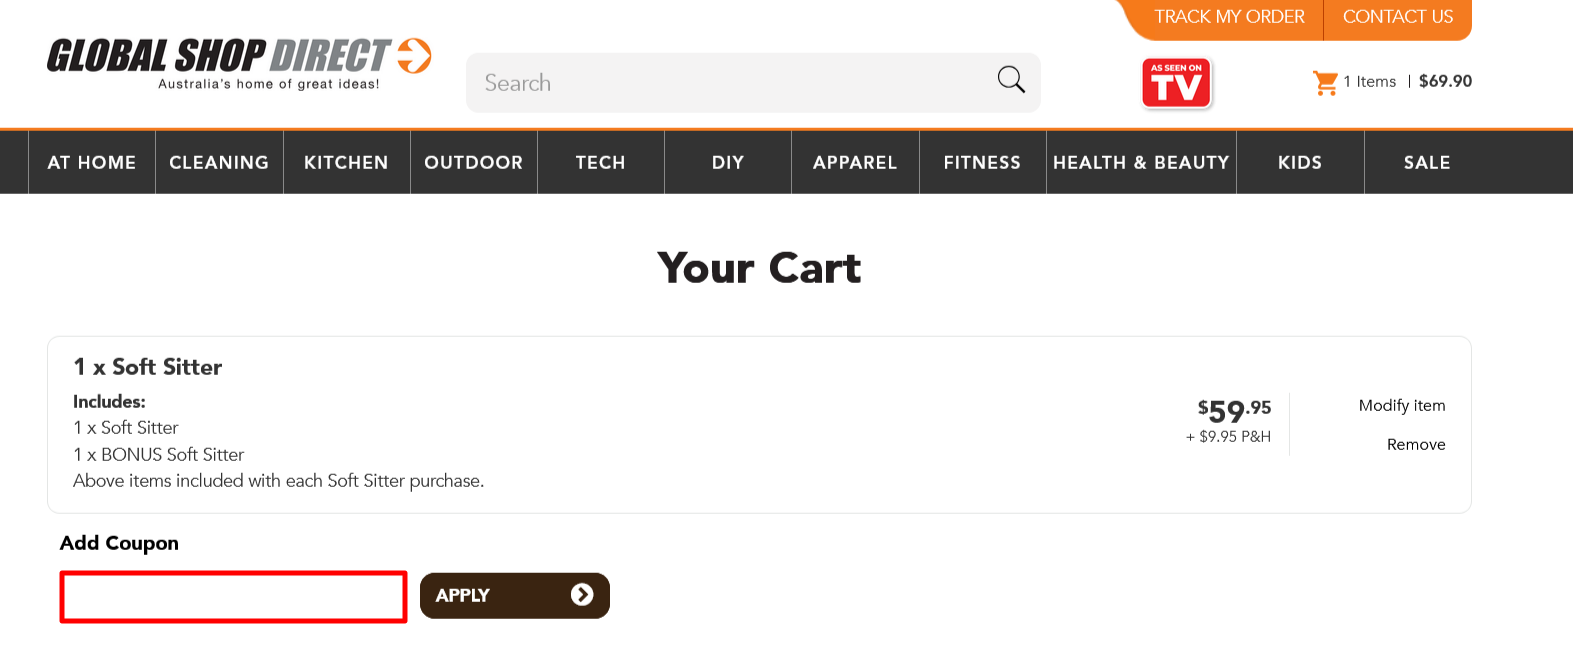Image resolution: width=1573 pixels, height=653 pixels.
Task: Click the 1 Items cart summary
Action: [x=1370, y=82]
